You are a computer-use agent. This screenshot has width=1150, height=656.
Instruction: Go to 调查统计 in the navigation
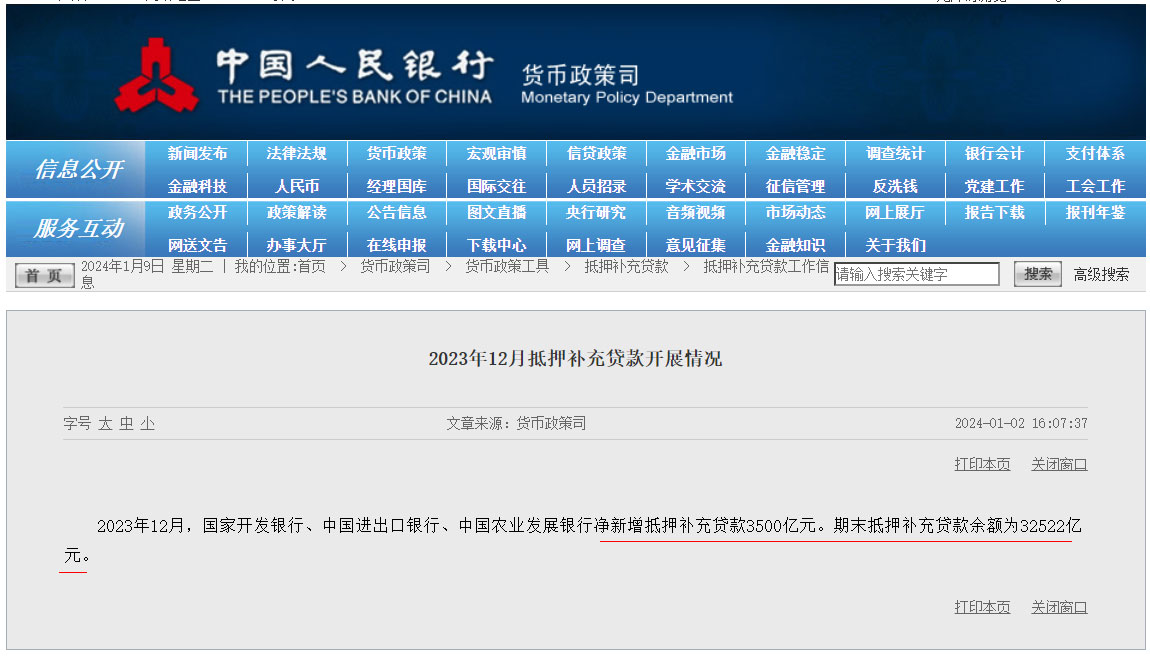(x=896, y=153)
